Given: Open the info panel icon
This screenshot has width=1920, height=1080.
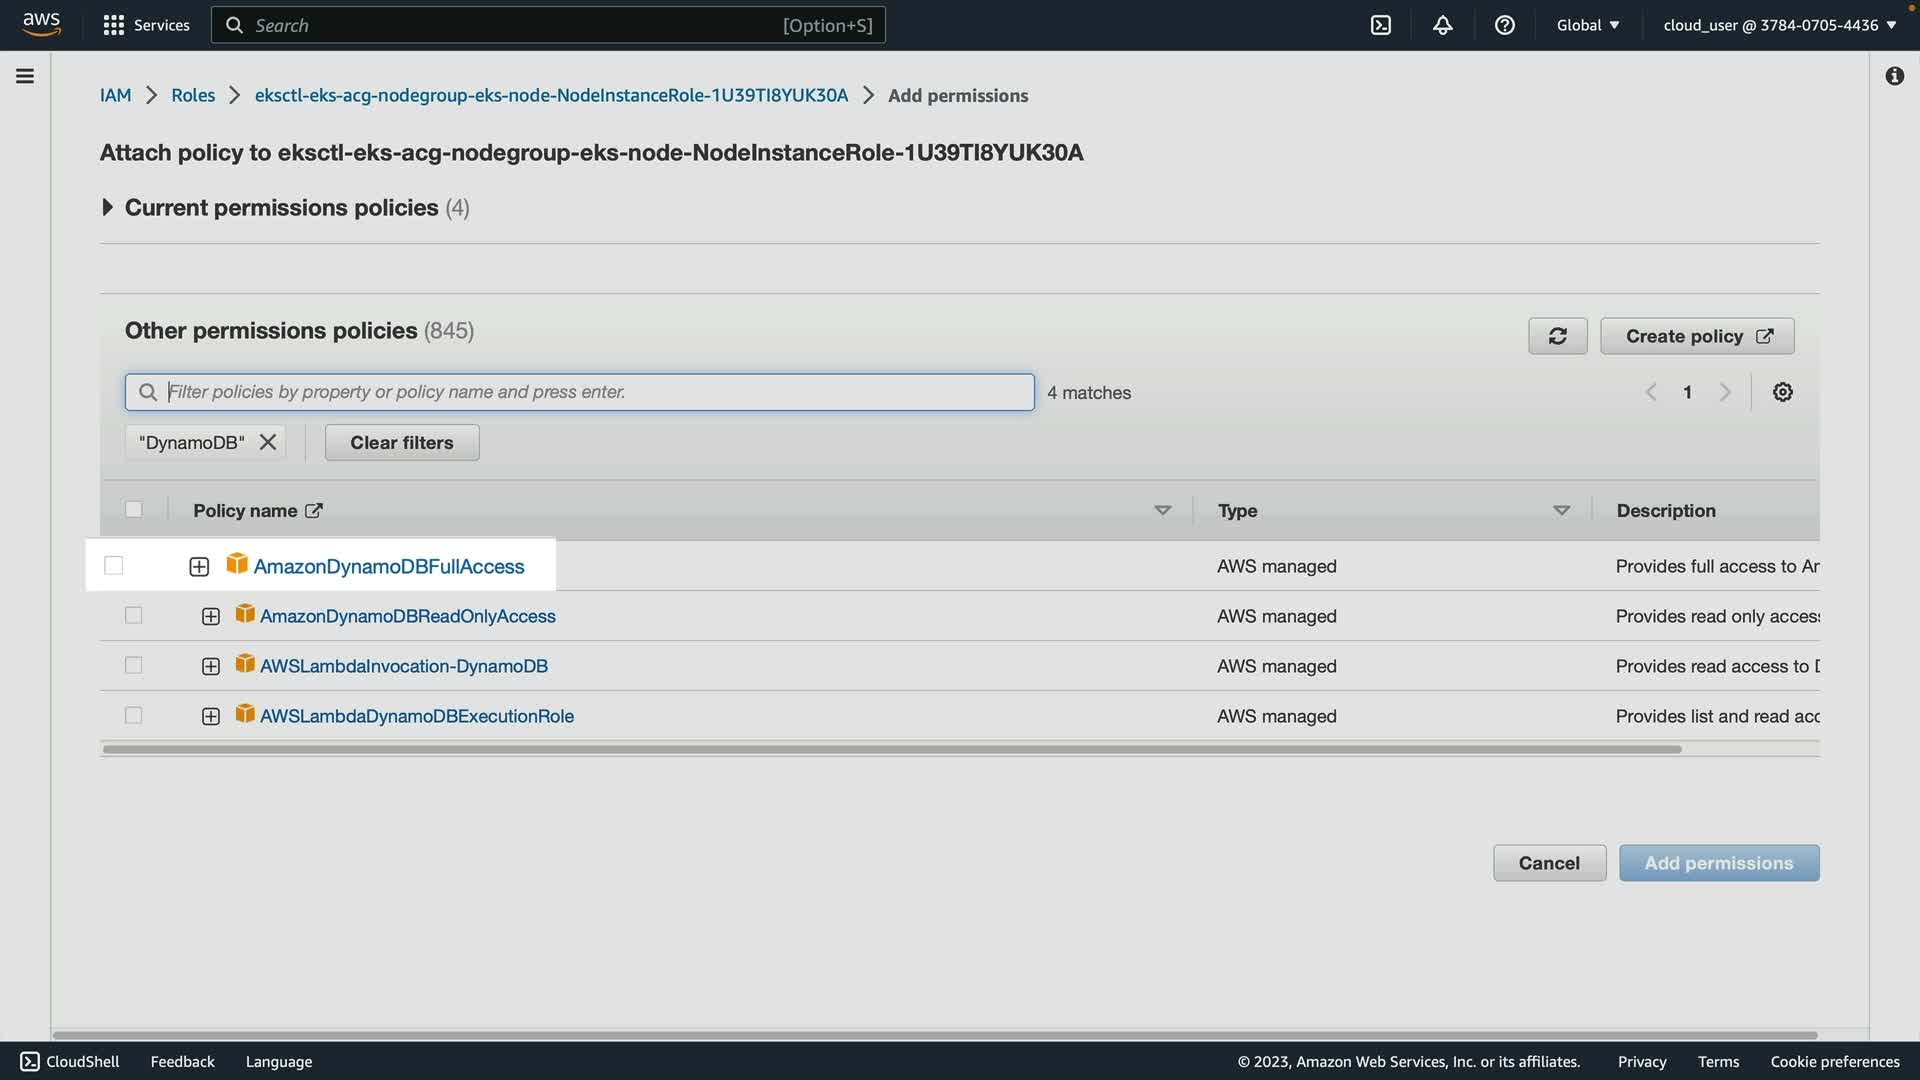Looking at the screenshot, I should 1894,76.
